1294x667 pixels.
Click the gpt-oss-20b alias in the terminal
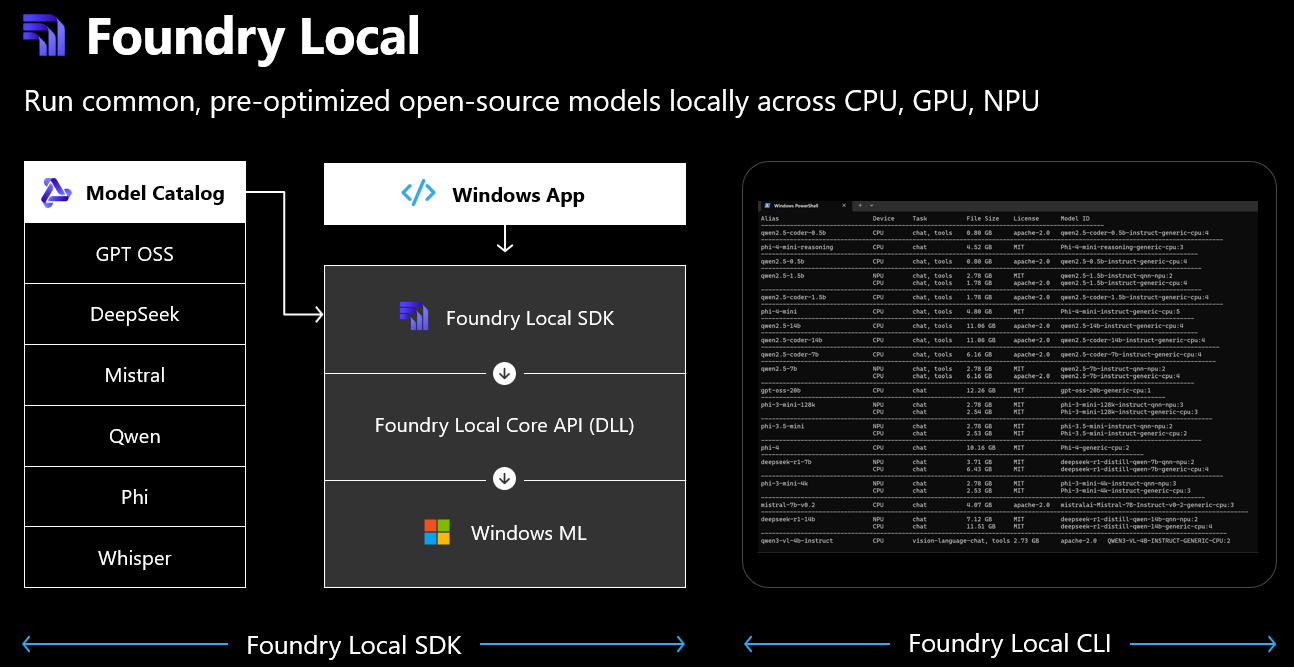pyautogui.click(x=780, y=390)
